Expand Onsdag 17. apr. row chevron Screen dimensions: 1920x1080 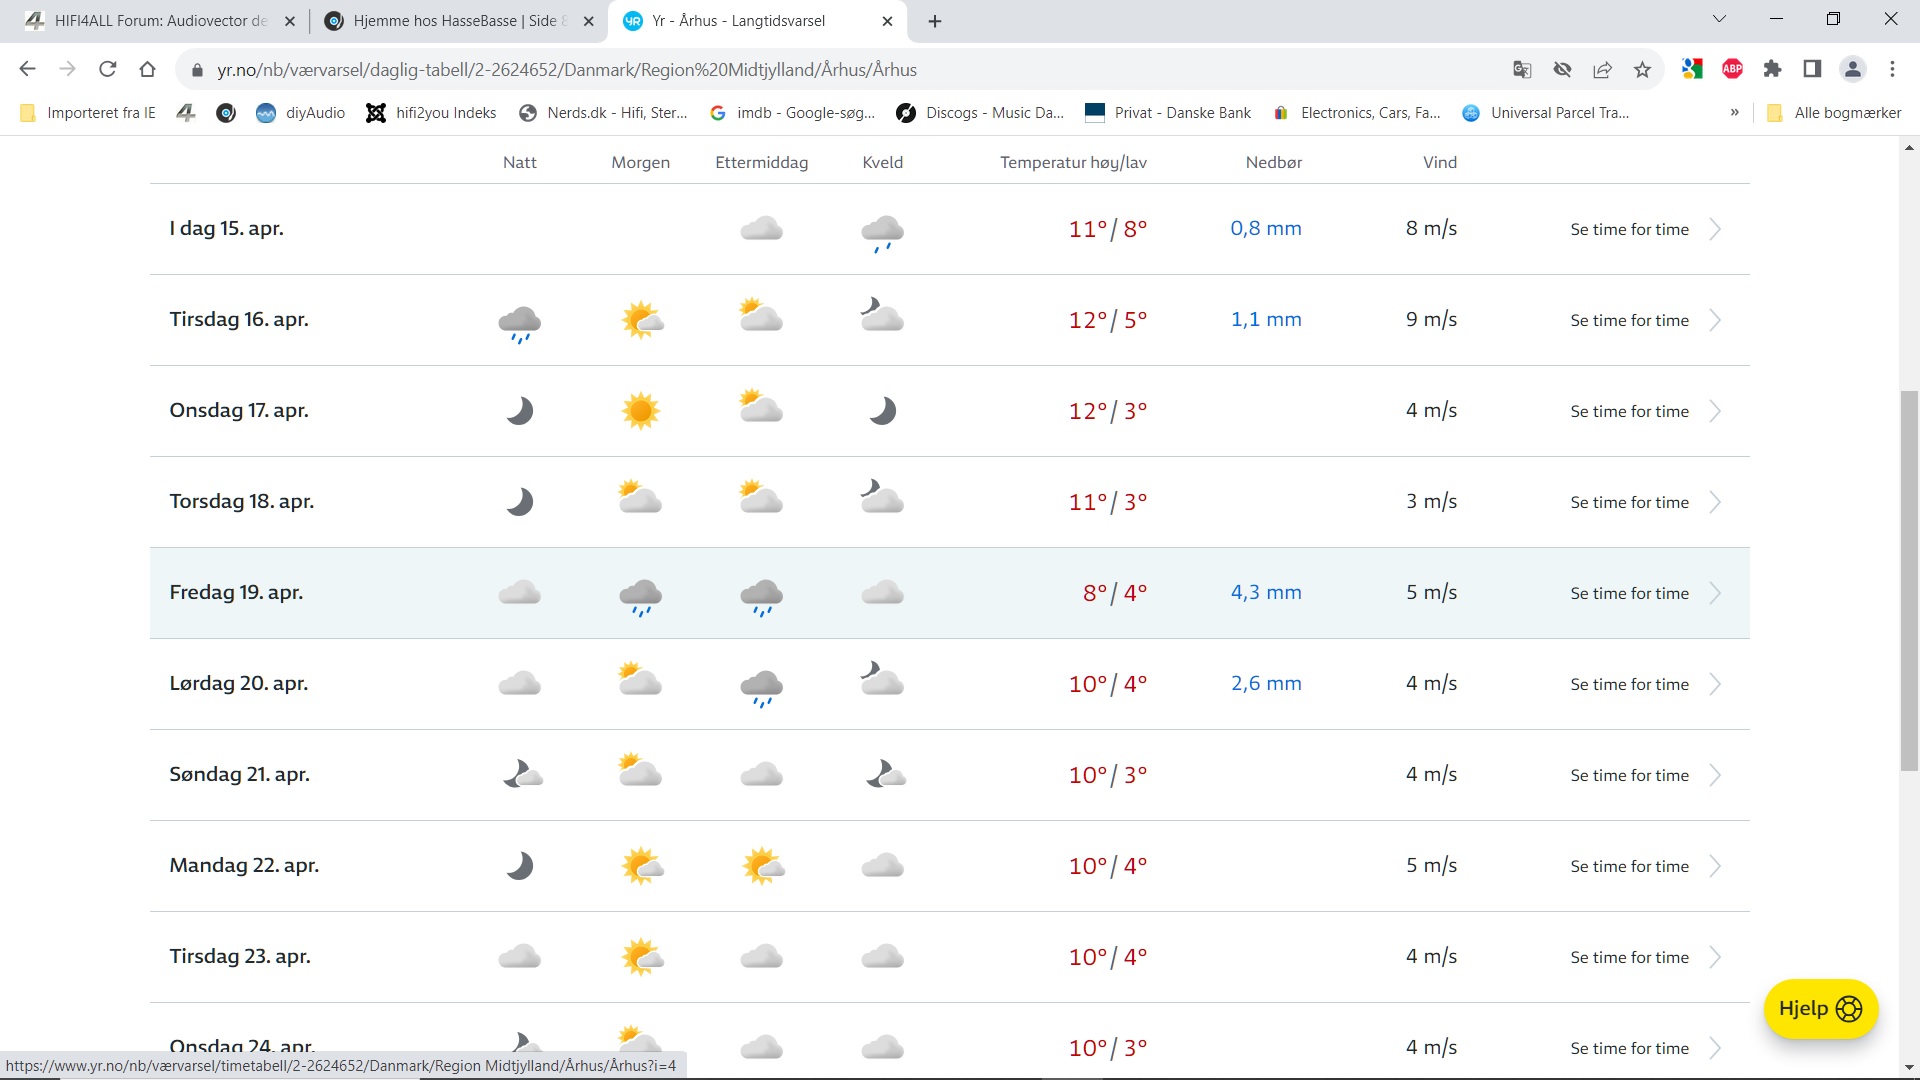click(1715, 411)
